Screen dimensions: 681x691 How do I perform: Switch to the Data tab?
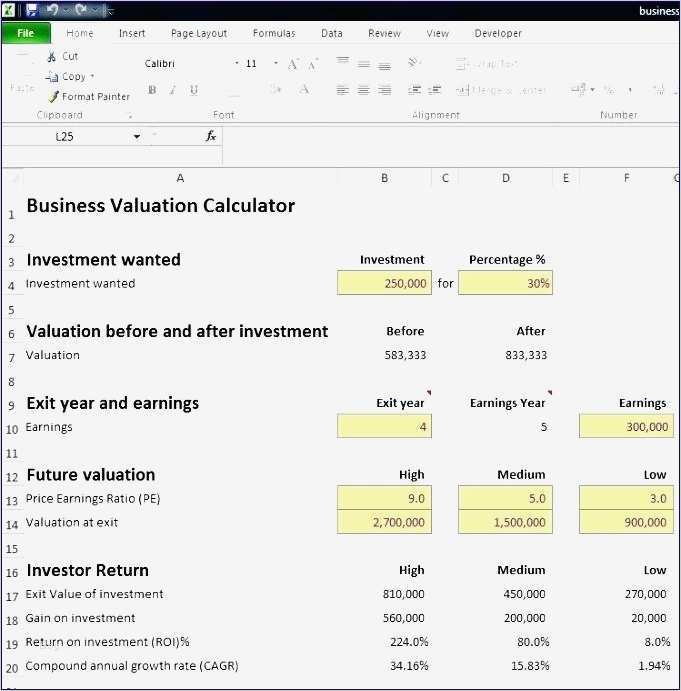tap(331, 33)
